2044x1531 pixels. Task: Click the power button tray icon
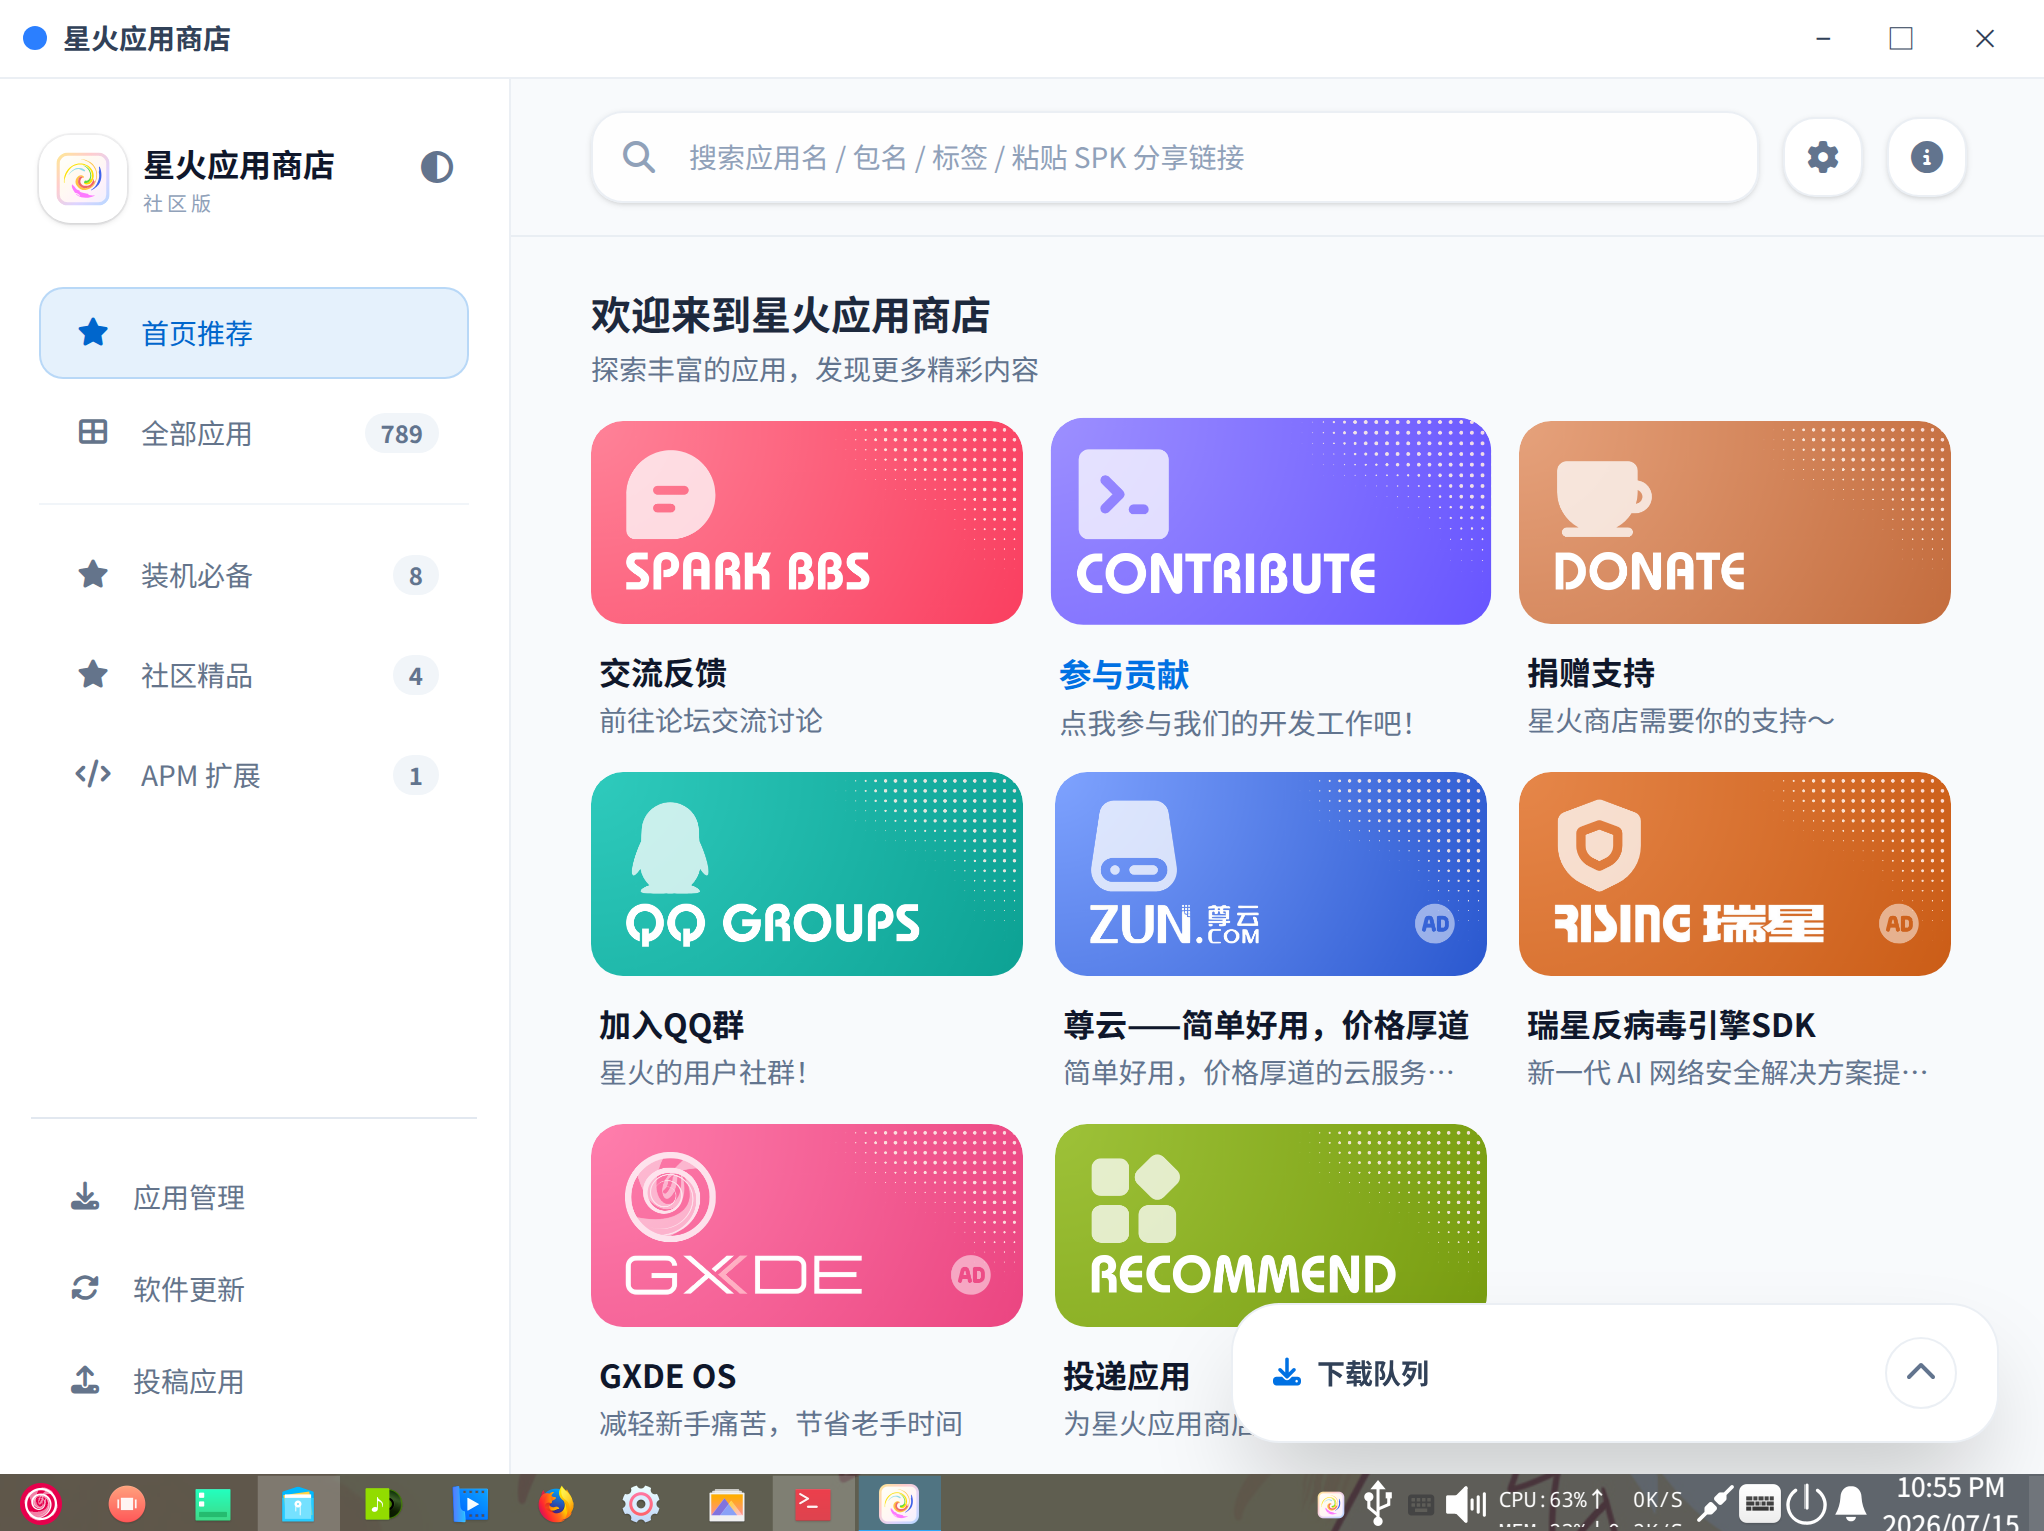(1806, 1503)
